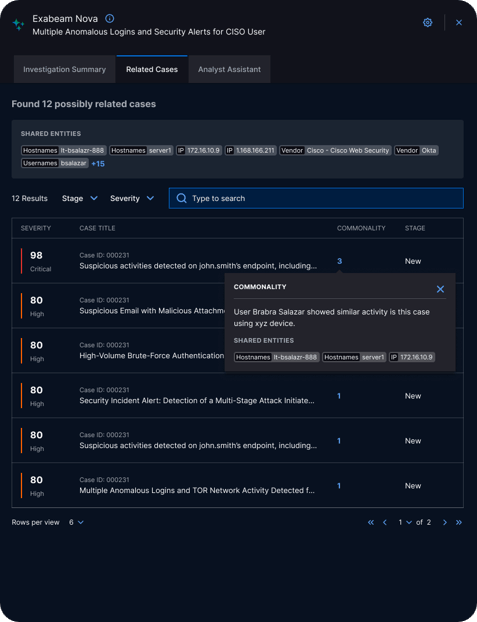Open the info icon beside Exabeam Nova
Viewport: 477px width, 622px height.
110,18
